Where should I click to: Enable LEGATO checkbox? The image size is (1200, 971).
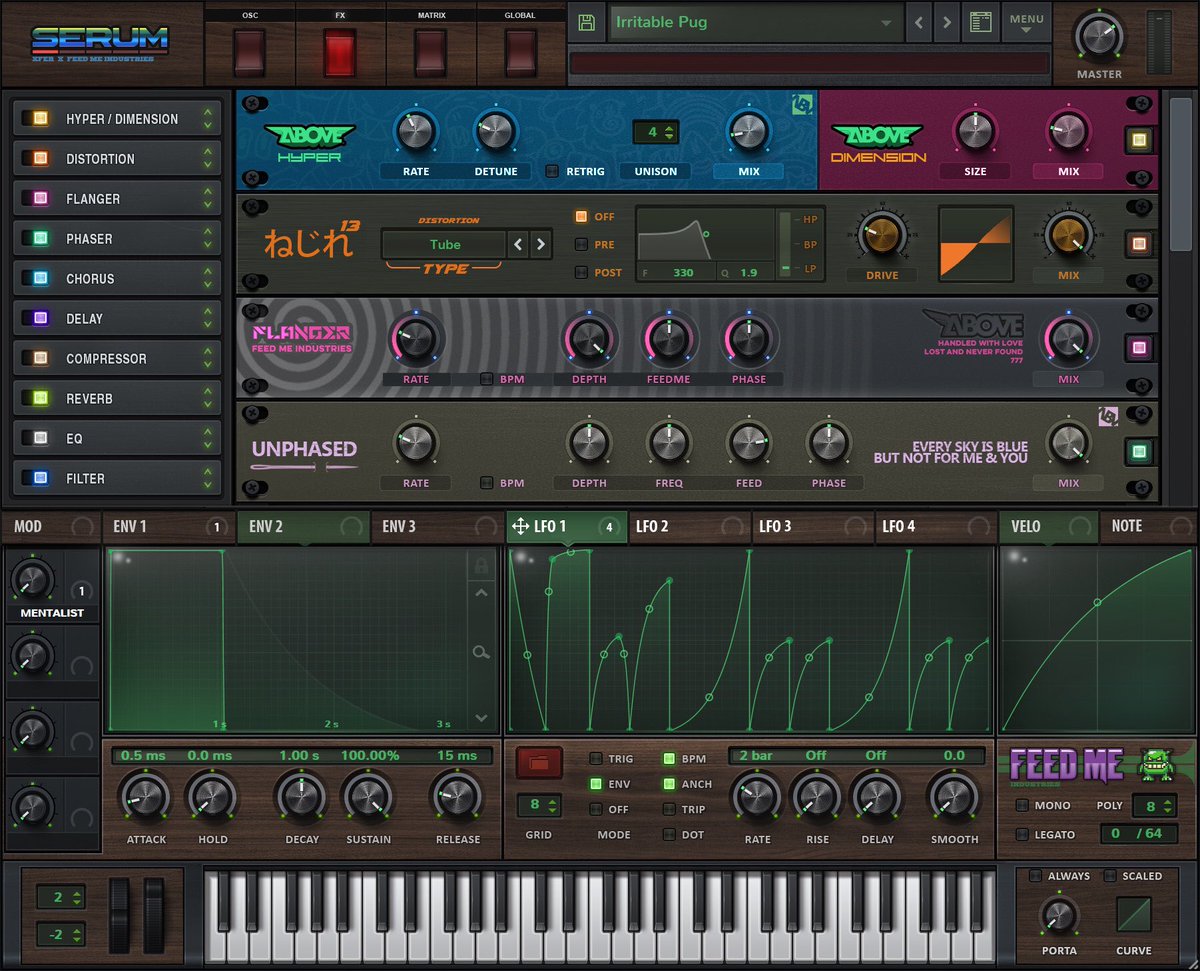click(1022, 834)
